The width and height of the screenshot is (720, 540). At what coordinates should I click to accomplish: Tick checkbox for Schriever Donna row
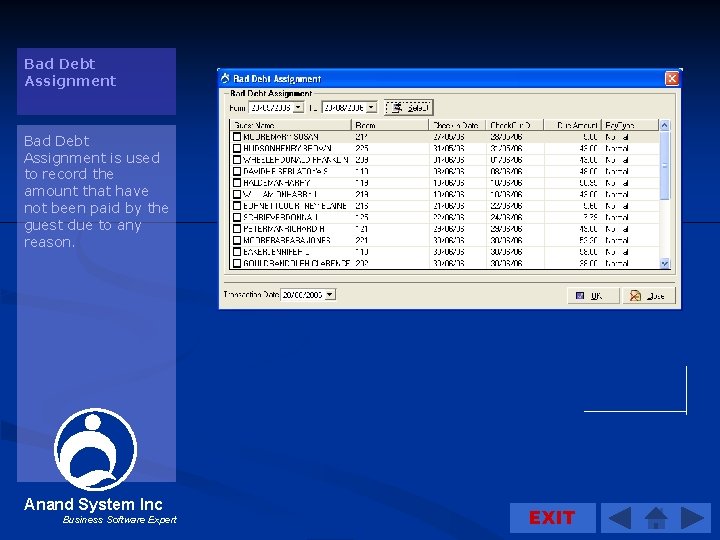pos(237,217)
